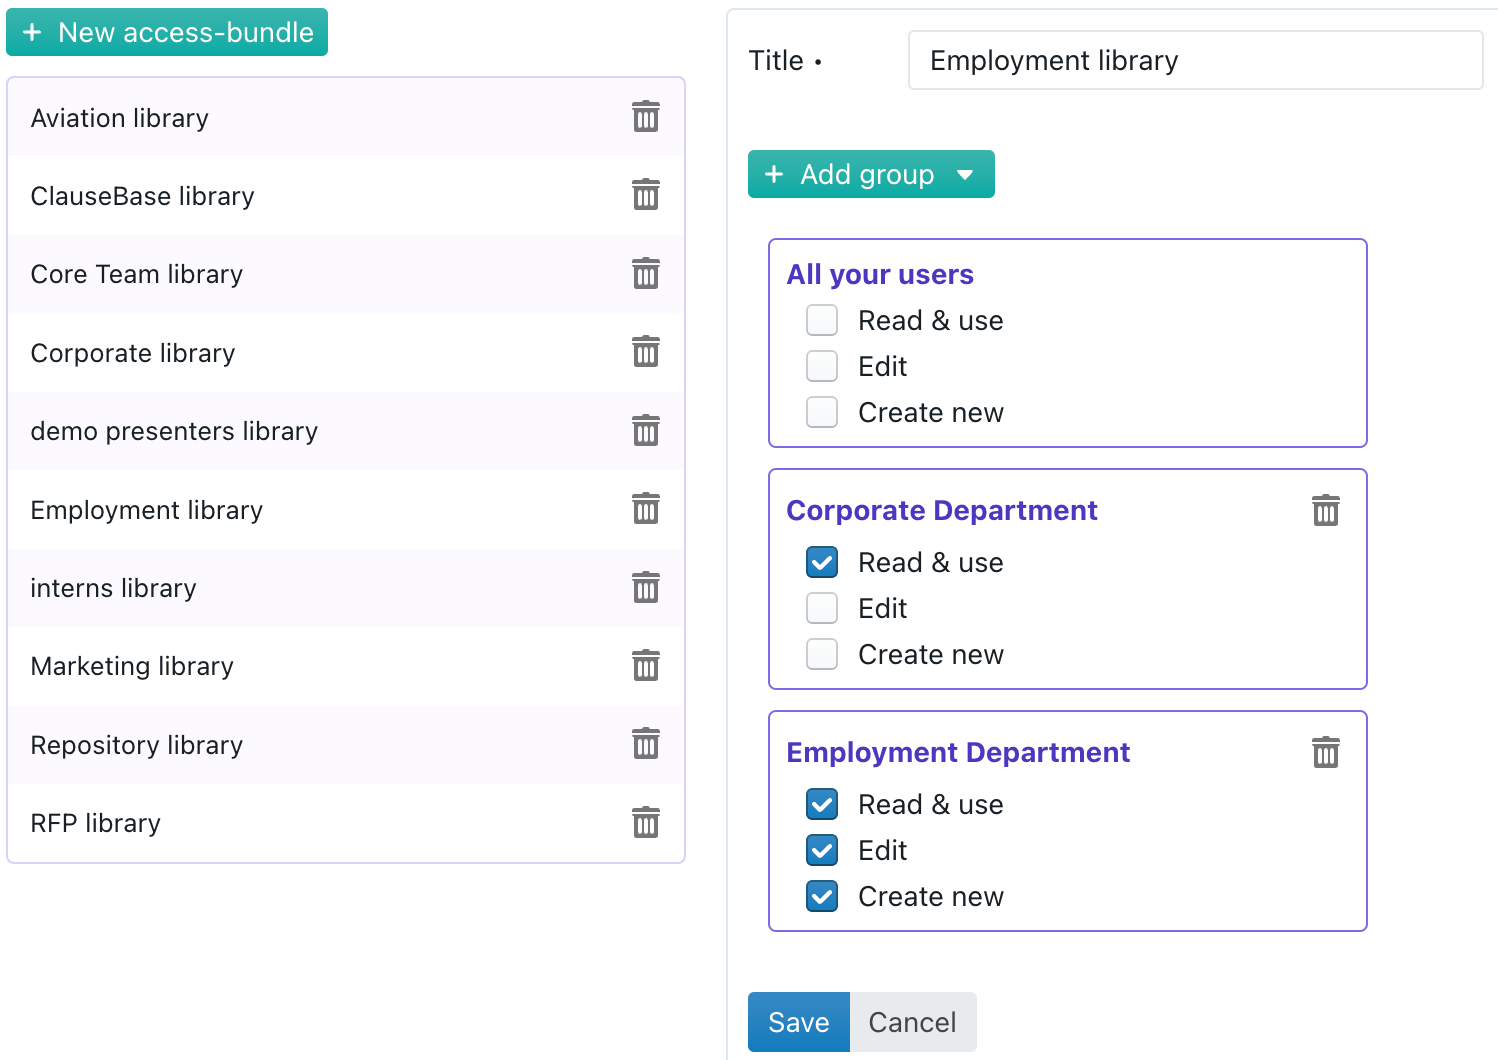Screen dimensions: 1498x1060
Task: Delete the Aviation library bundle
Action: [646, 117]
